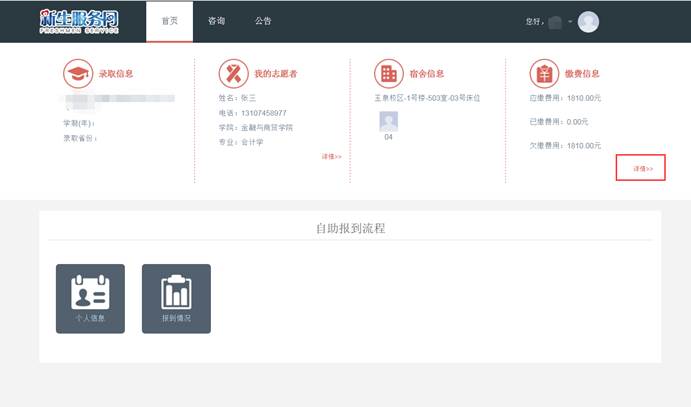This screenshot has height=407, width=691.
Task: Click the 自助报到流程 title
Action: [x=351, y=228]
